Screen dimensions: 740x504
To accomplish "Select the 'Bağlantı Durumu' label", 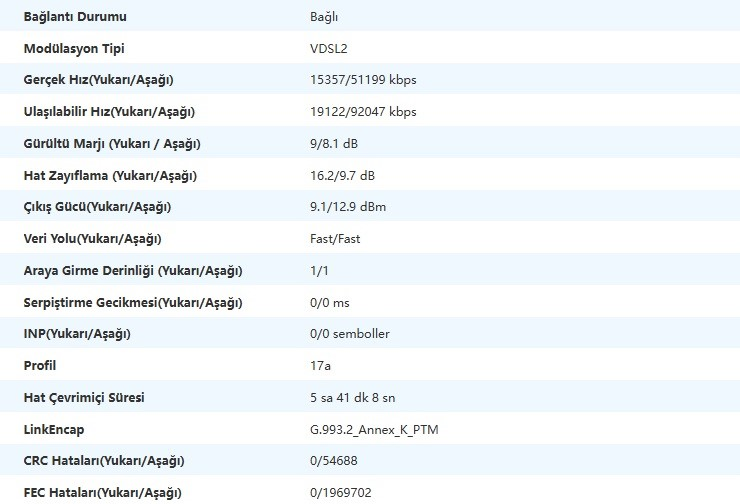I will (75, 17).
